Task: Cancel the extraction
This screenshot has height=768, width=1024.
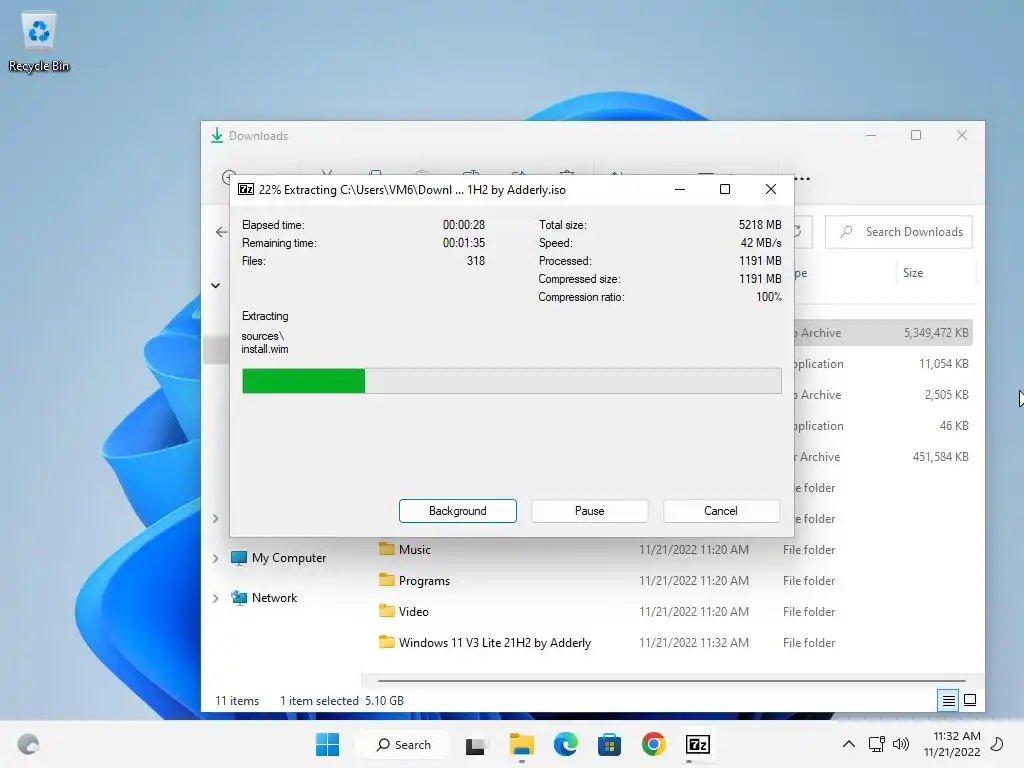Action: [x=721, y=511]
